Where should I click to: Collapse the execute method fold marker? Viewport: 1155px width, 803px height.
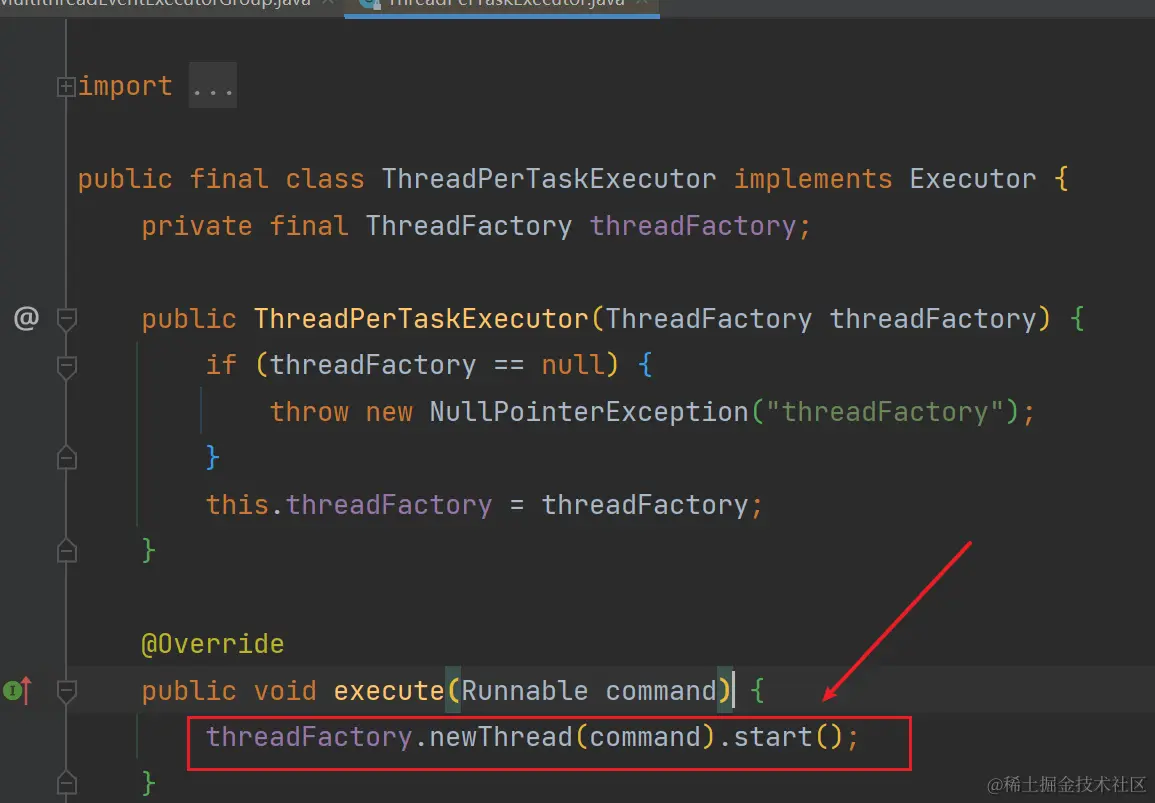coord(66,690)
